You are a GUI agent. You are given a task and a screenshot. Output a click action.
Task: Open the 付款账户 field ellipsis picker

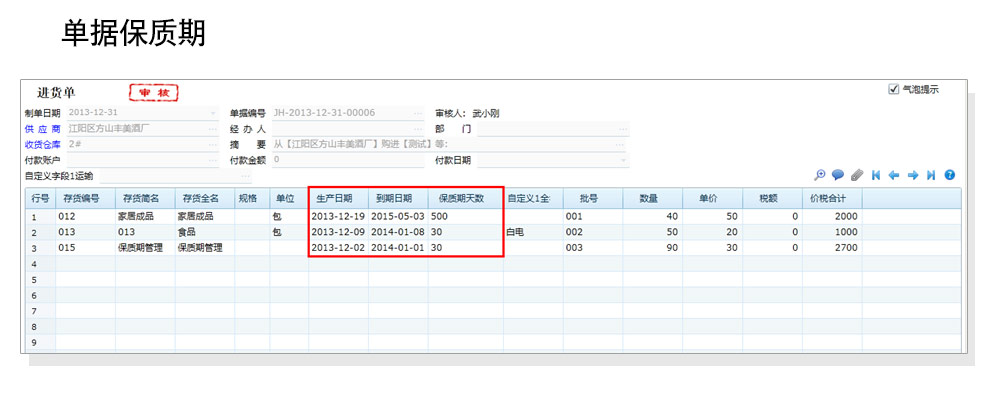pyautogui.click(x=213, y=160)
